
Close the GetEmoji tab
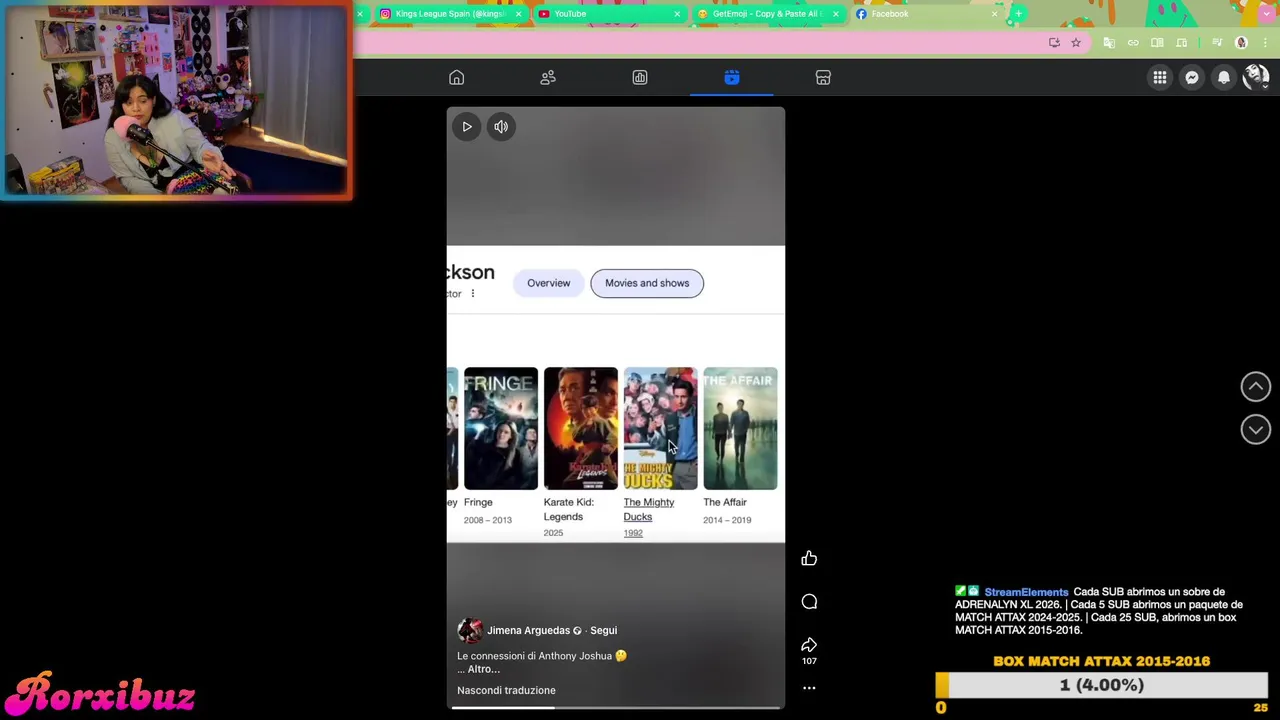coord(836,14)
